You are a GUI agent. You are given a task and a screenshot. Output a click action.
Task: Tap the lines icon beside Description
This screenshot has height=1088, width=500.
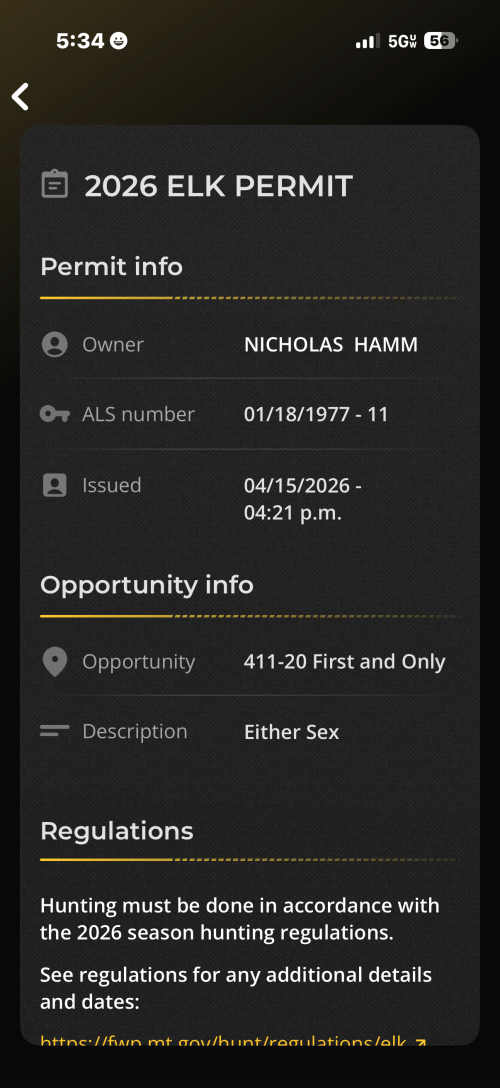[x=55, y=731]
